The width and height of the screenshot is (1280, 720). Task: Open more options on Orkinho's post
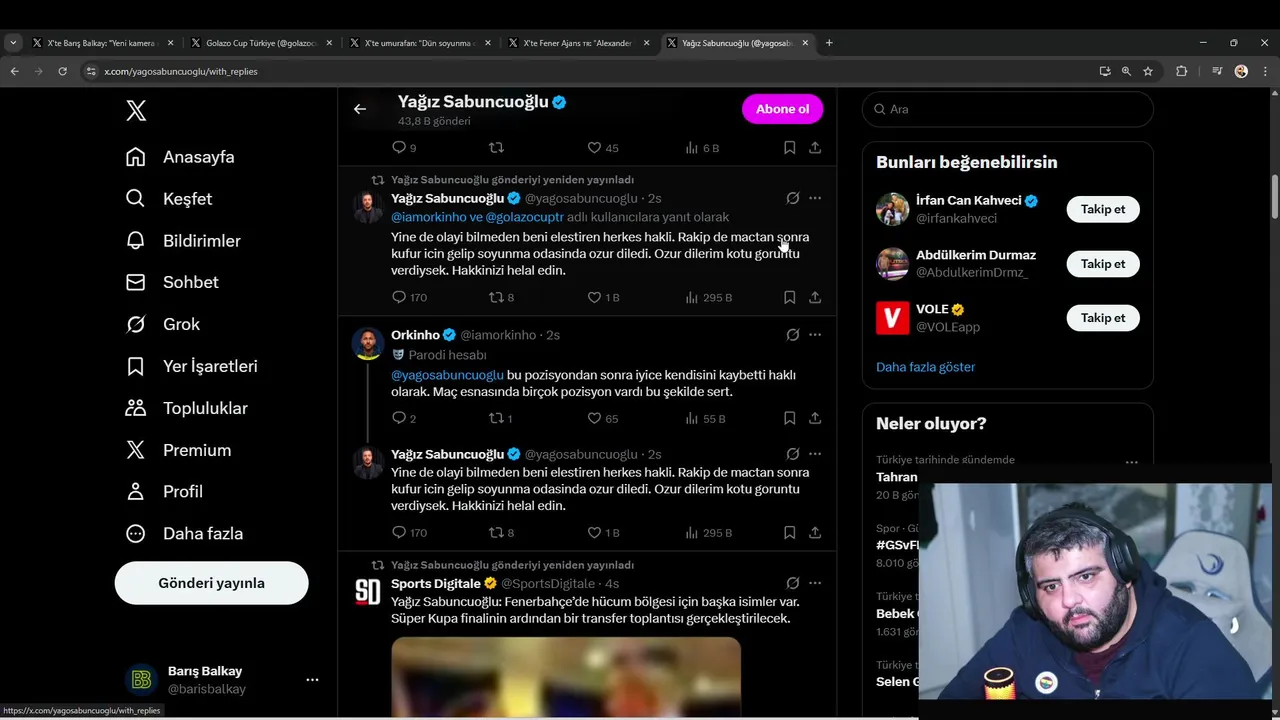click(x=815, y=335)
